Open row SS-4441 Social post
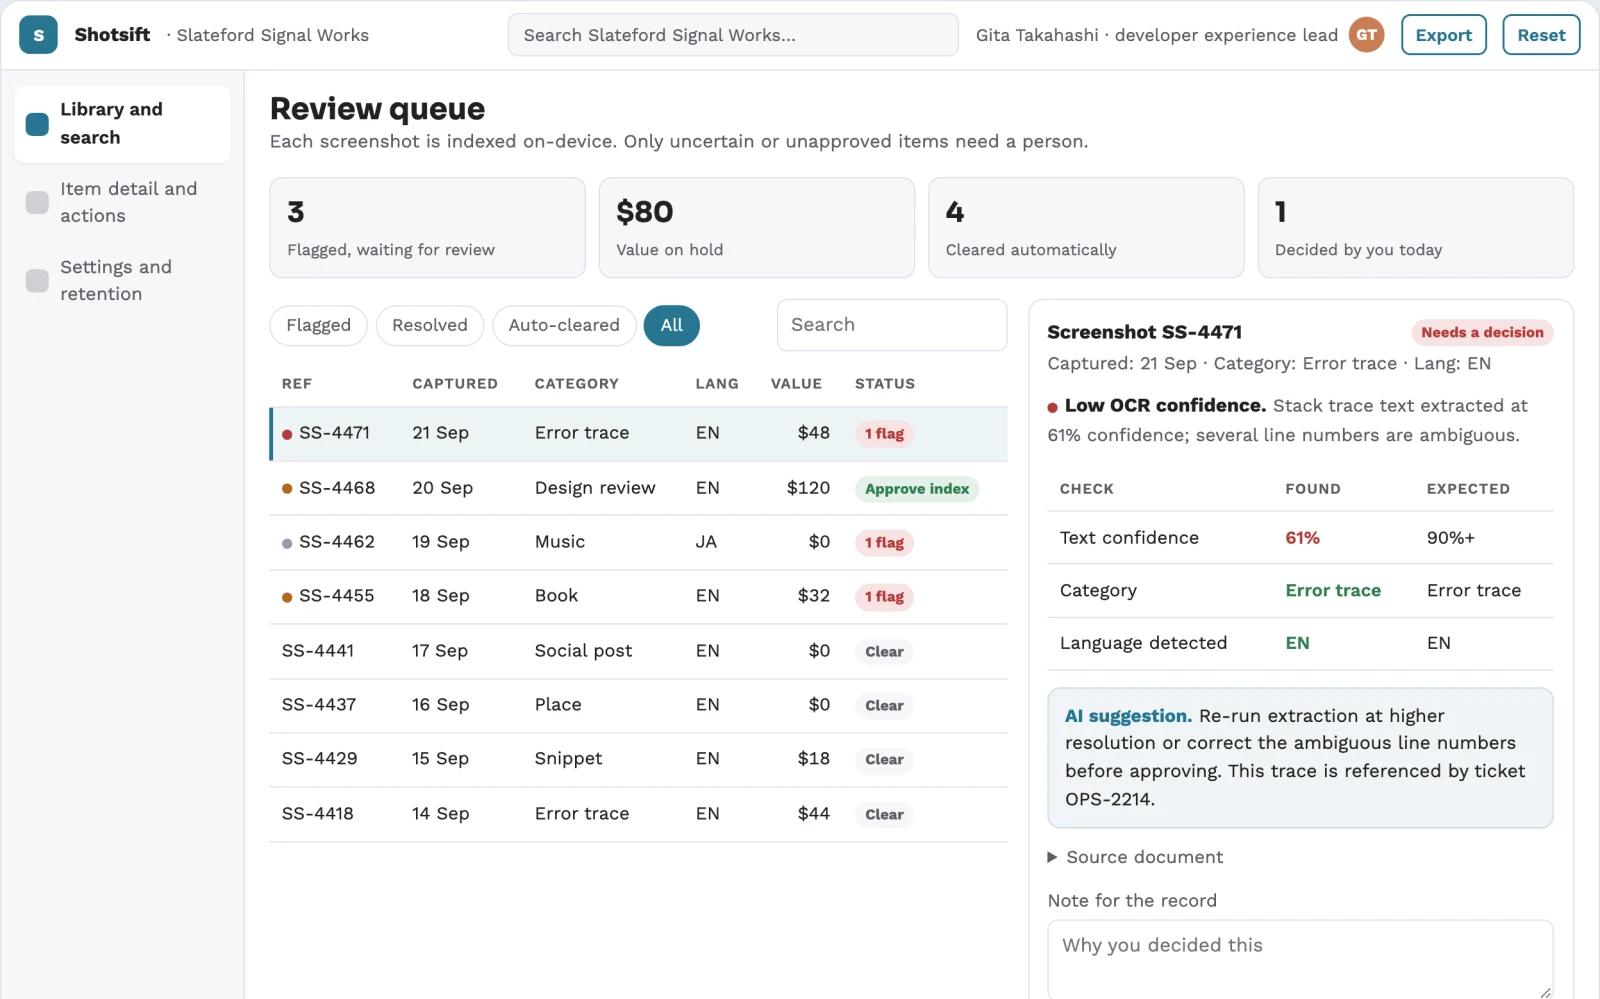 (639, 651)
